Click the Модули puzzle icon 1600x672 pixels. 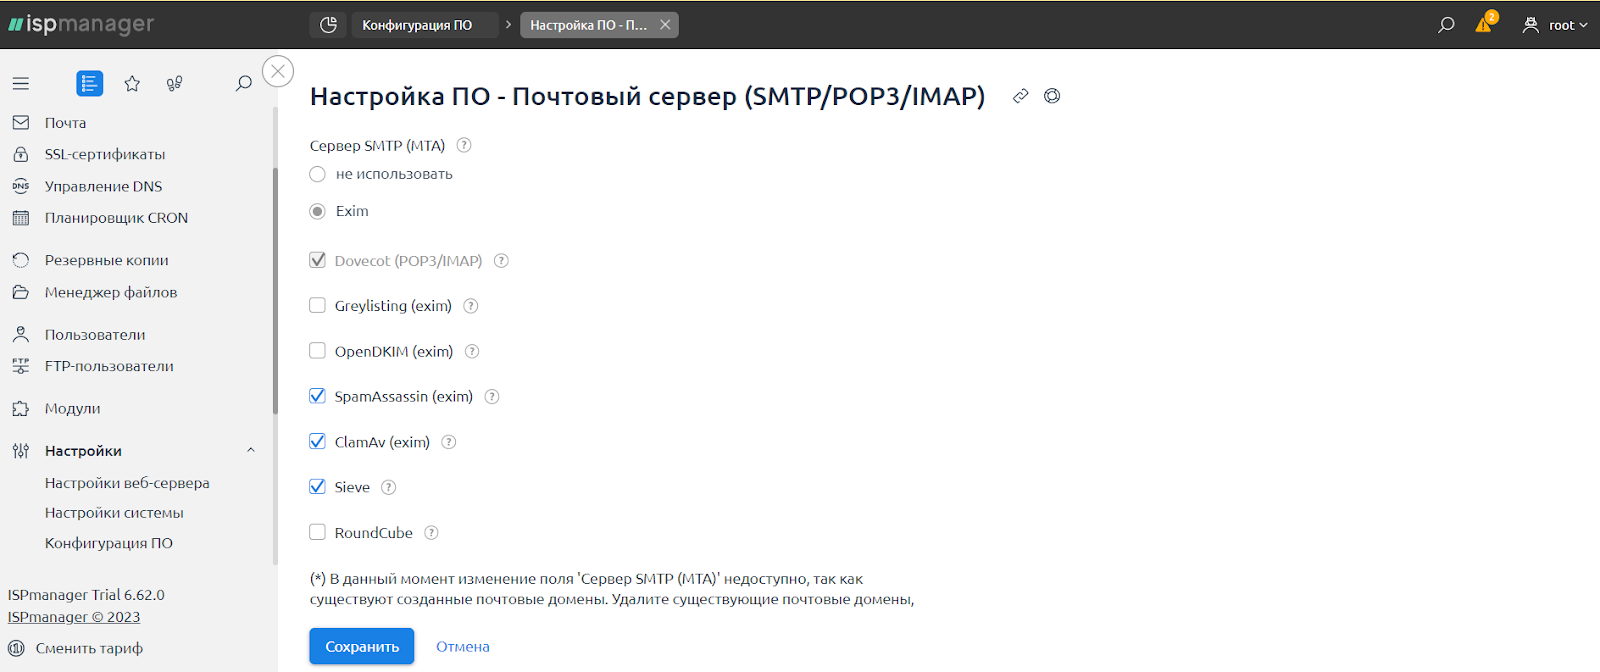[21, 408]
